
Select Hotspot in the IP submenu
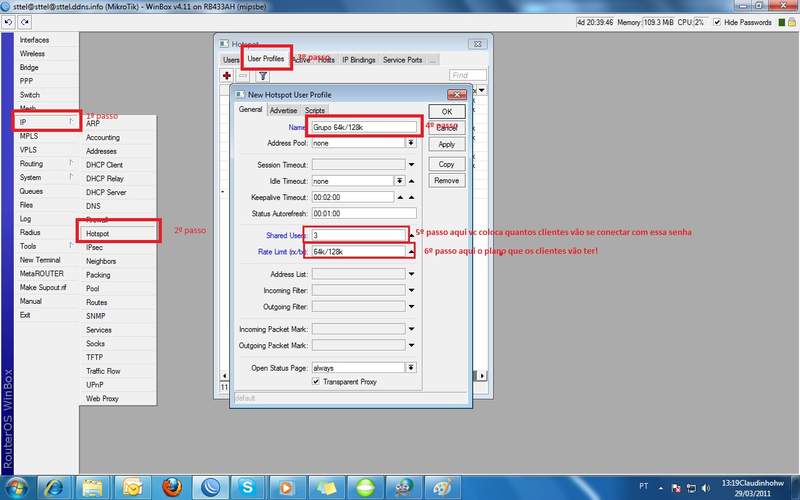click(x=118, y=234)
